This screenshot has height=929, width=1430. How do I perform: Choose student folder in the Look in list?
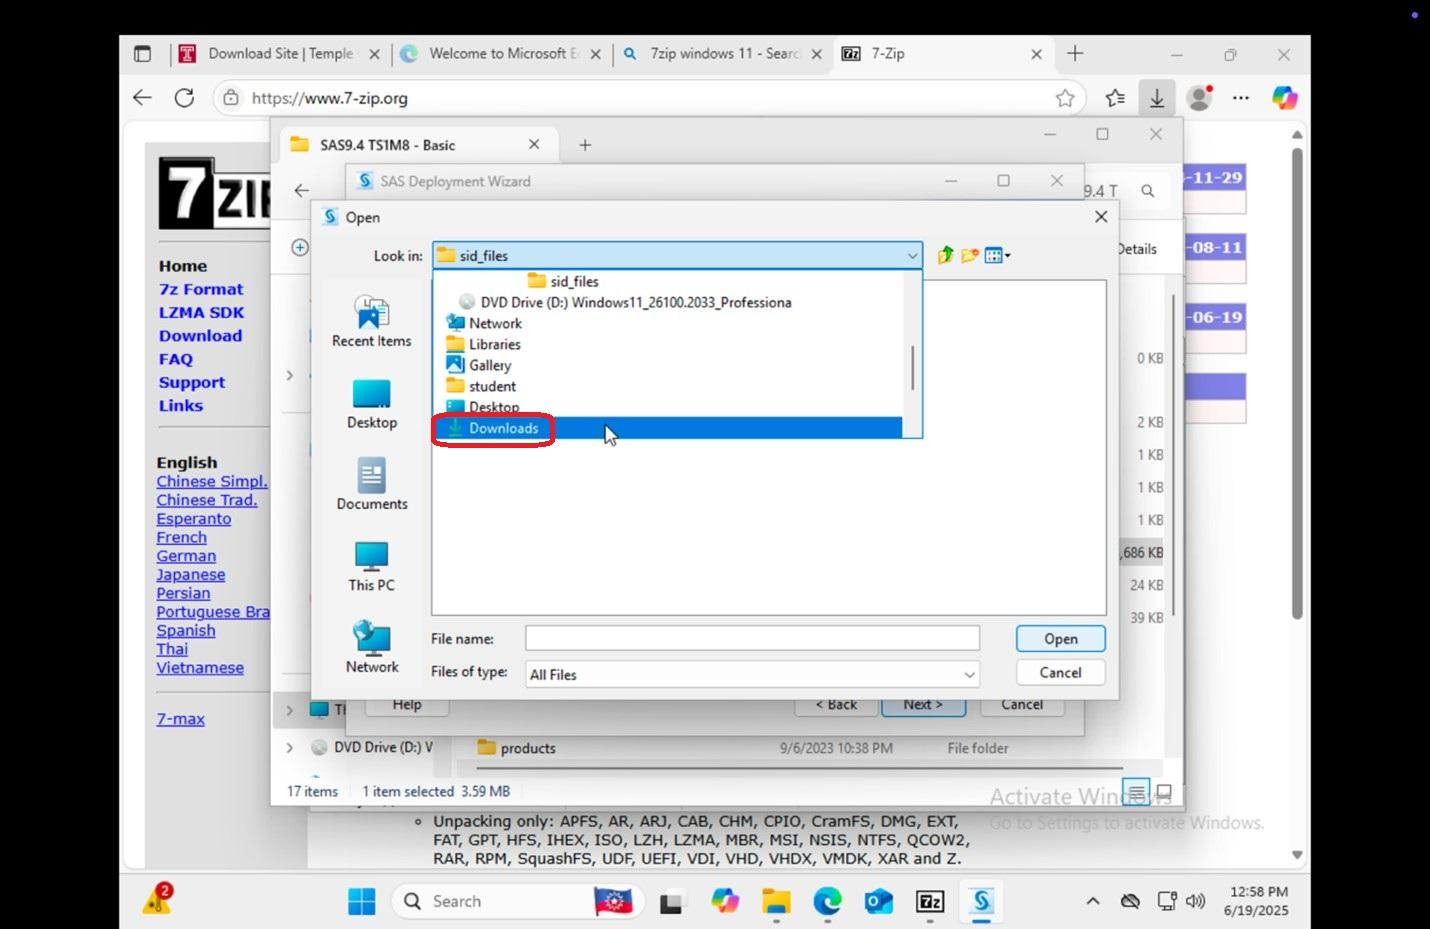[668, 386]
